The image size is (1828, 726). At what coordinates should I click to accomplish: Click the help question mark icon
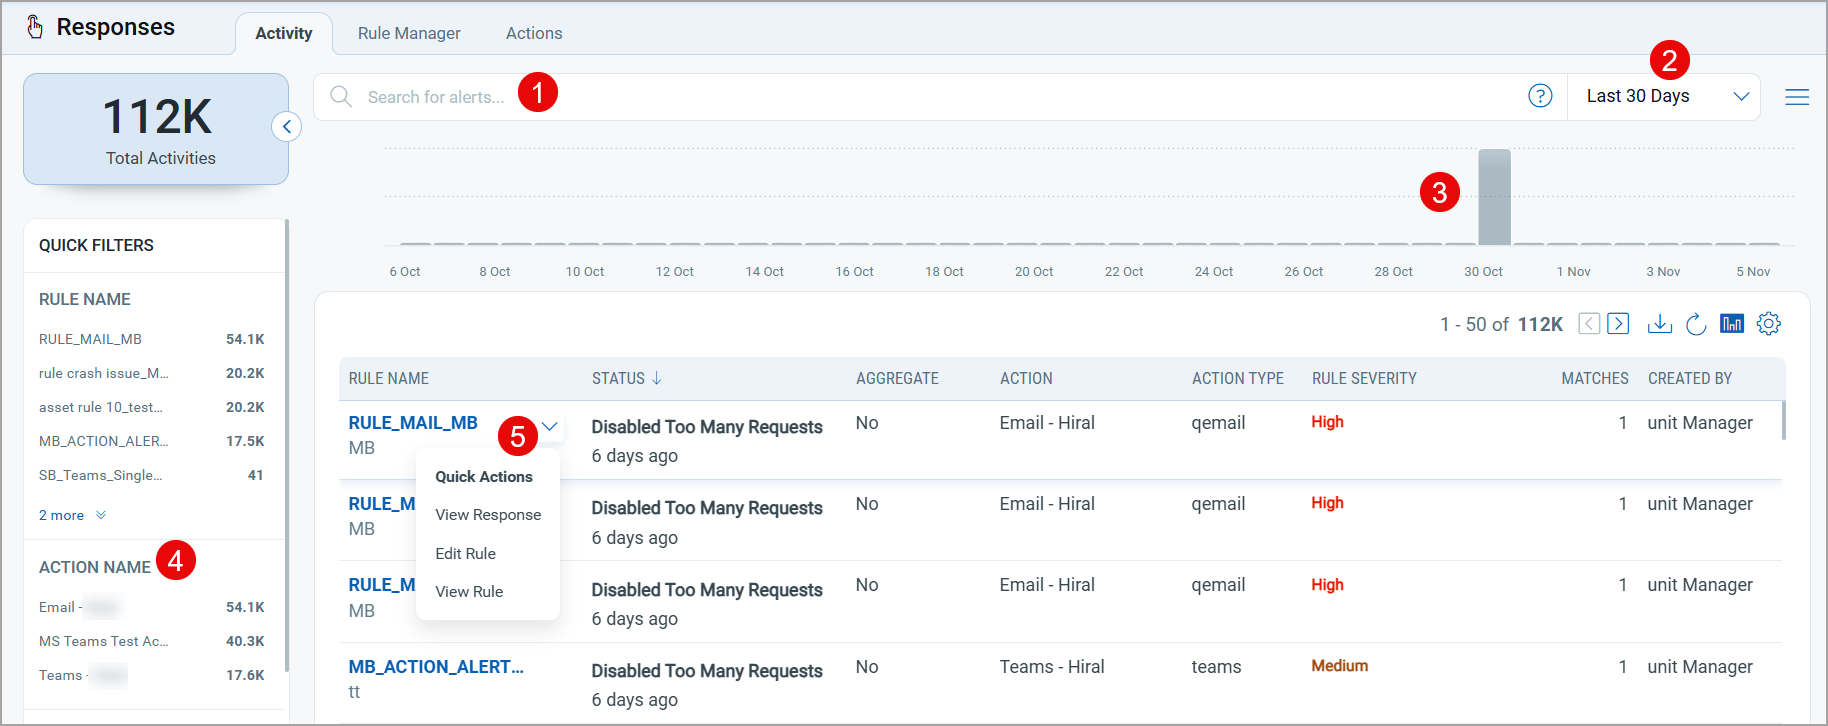(1540, 96)
